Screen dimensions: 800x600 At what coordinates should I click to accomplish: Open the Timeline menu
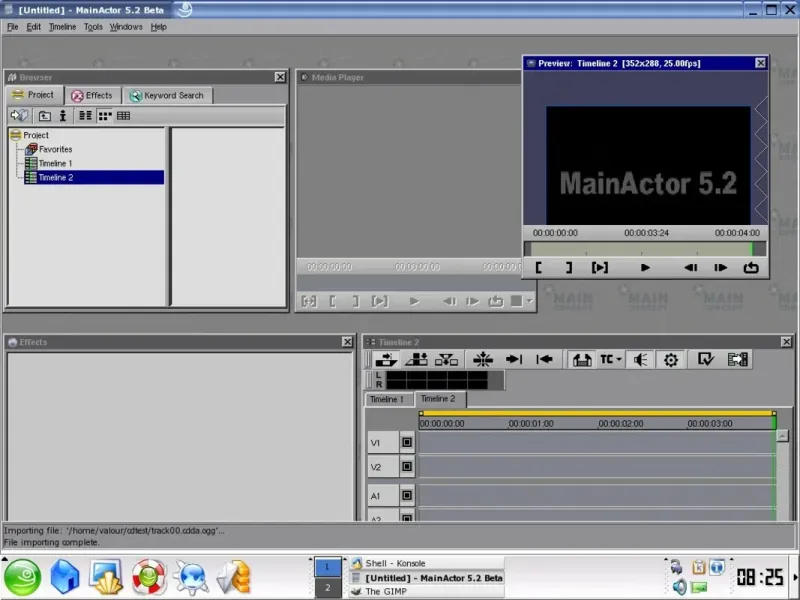coord(62,27)
